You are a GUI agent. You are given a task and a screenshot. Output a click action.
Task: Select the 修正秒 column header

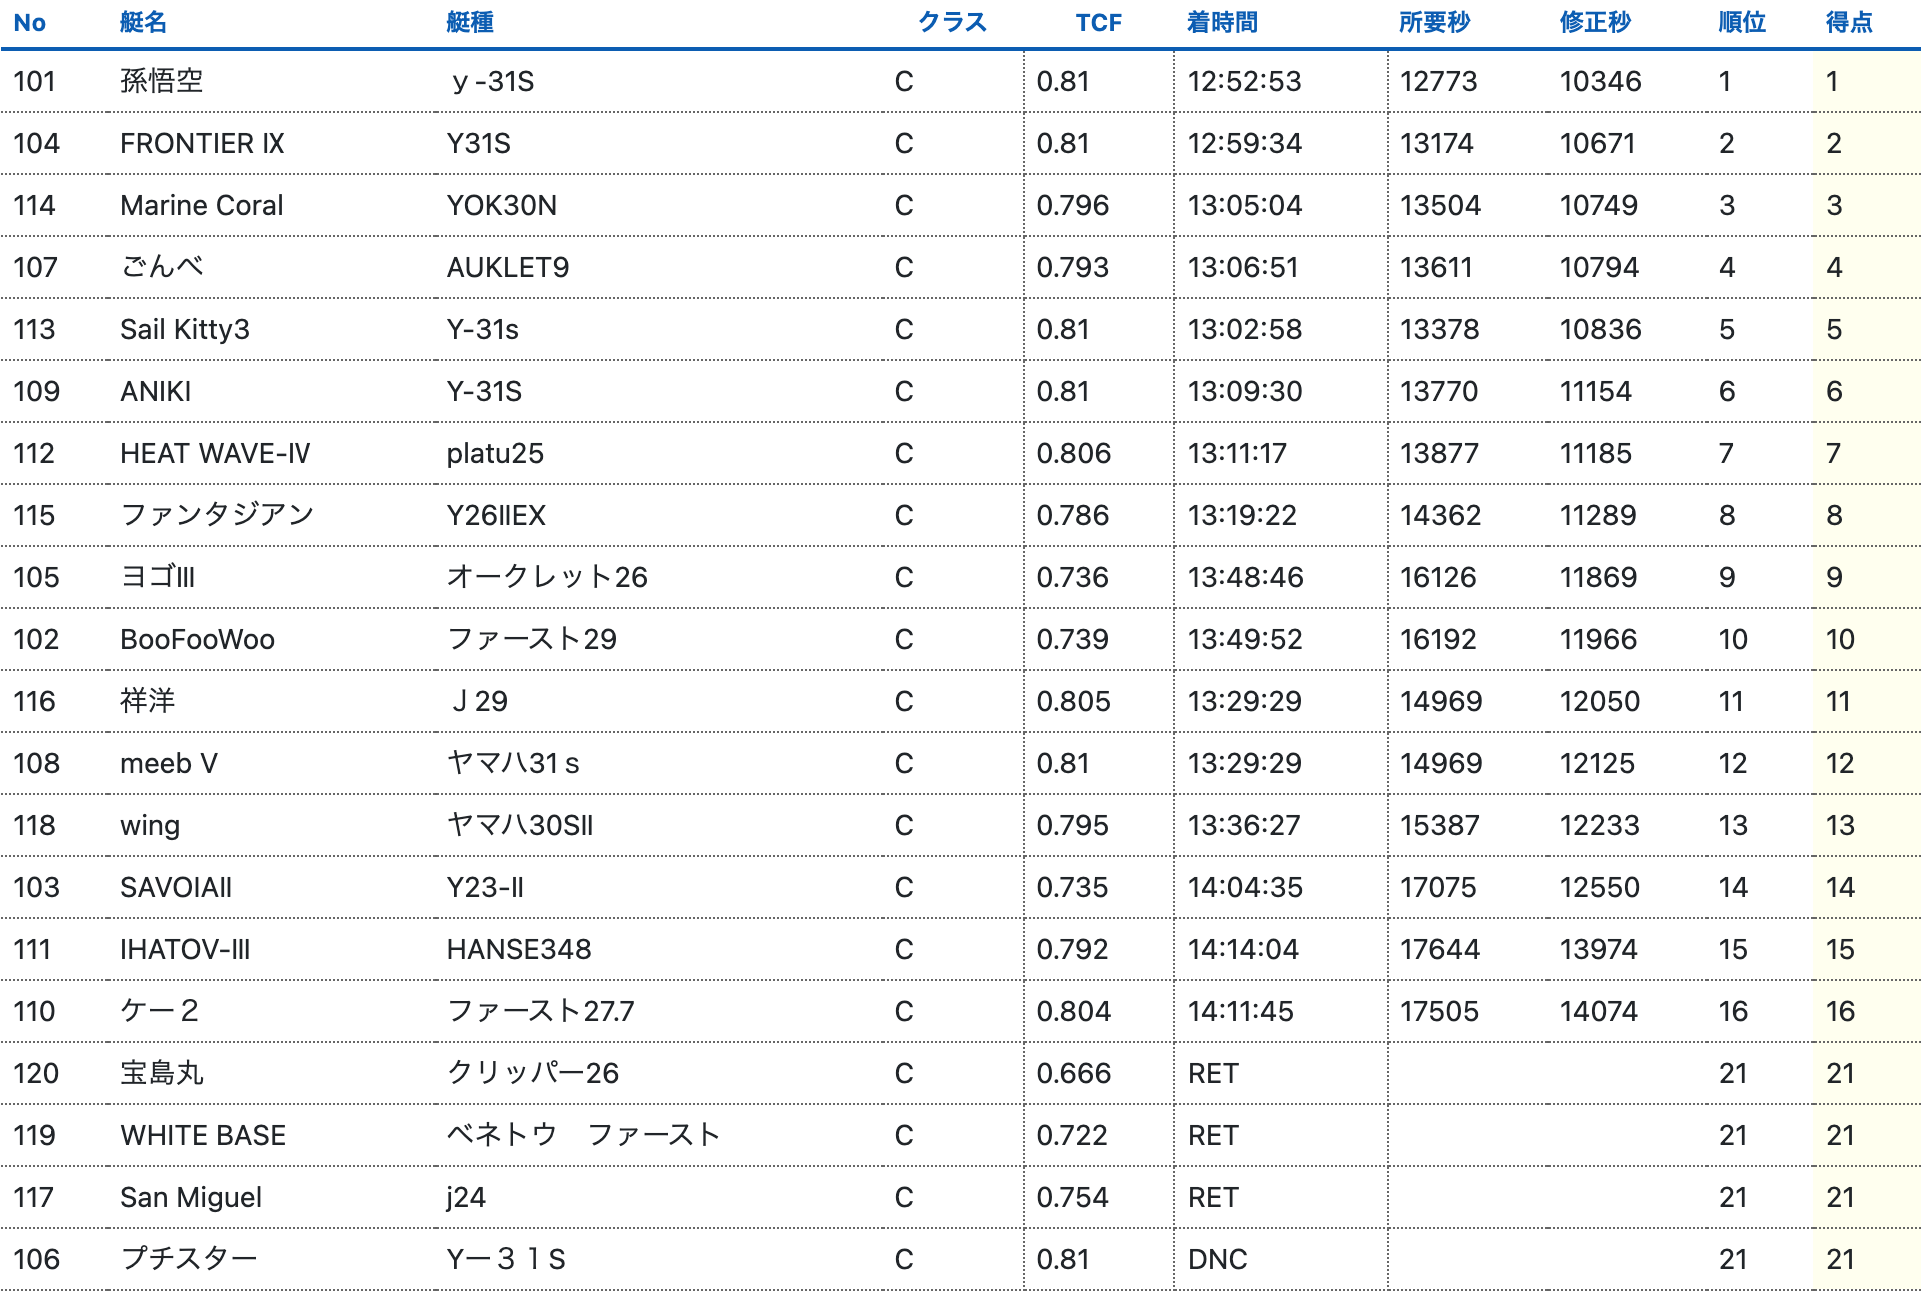click(x=1595, y=22)
